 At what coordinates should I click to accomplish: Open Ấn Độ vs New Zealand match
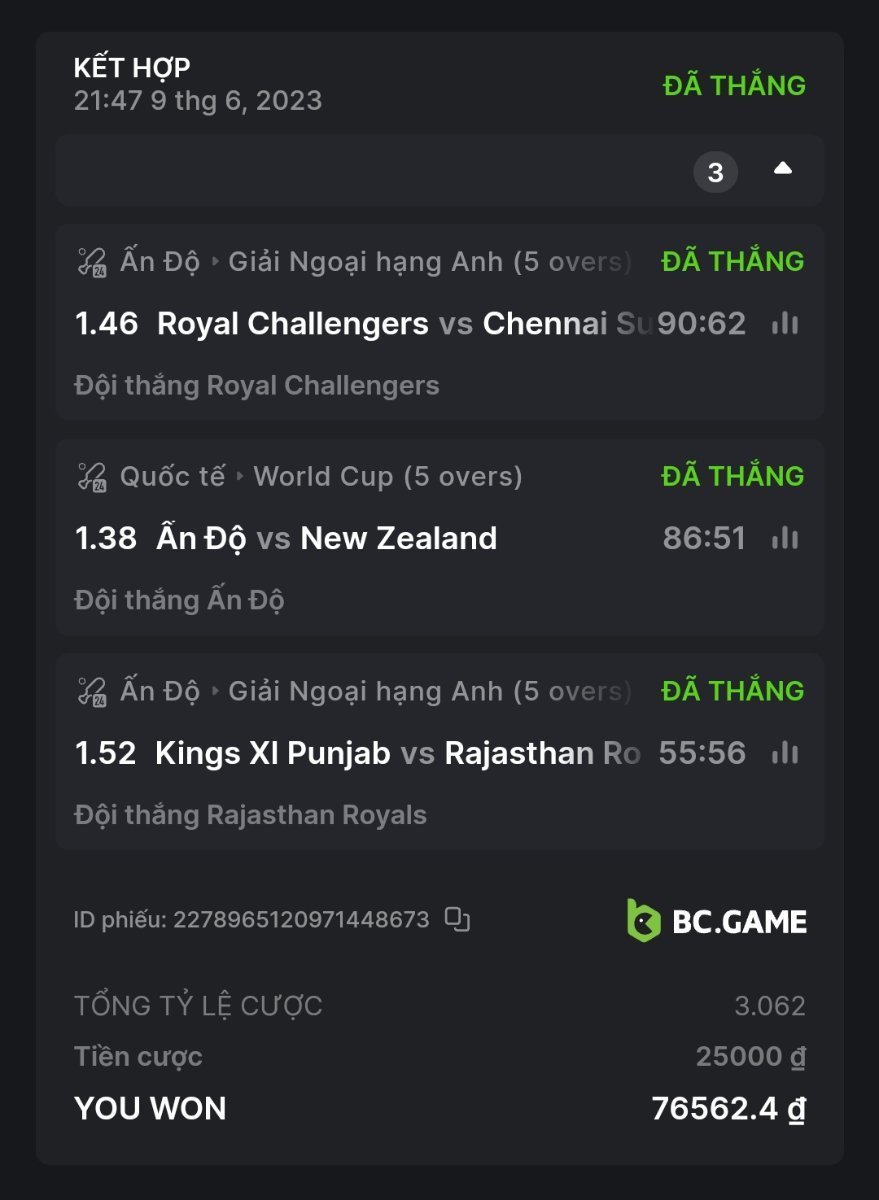pyautogui.click(x=327, y=538)
